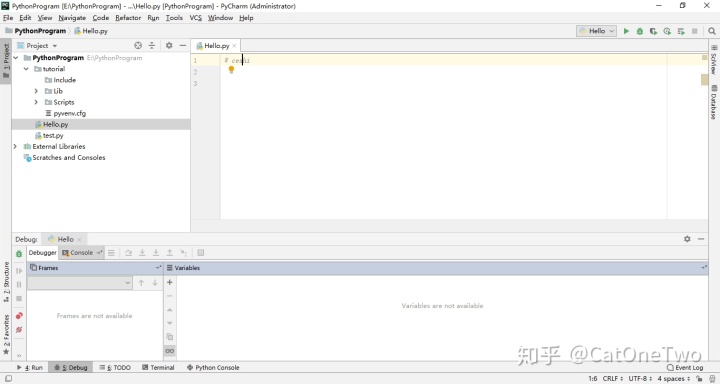
Task: Open the 6: TODO tool window
Action: [x=115, y=367]
